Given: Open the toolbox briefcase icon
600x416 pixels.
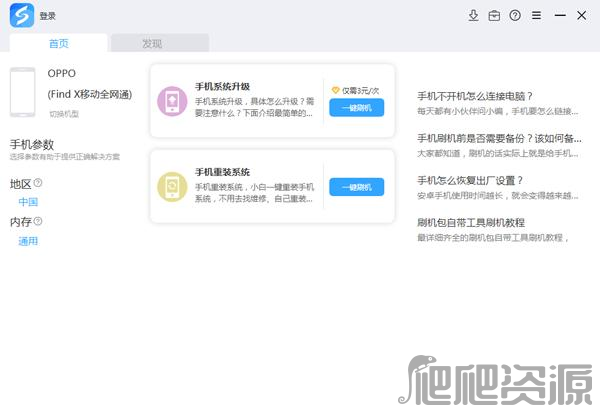Looking at the screenshot, I should 494,16.
